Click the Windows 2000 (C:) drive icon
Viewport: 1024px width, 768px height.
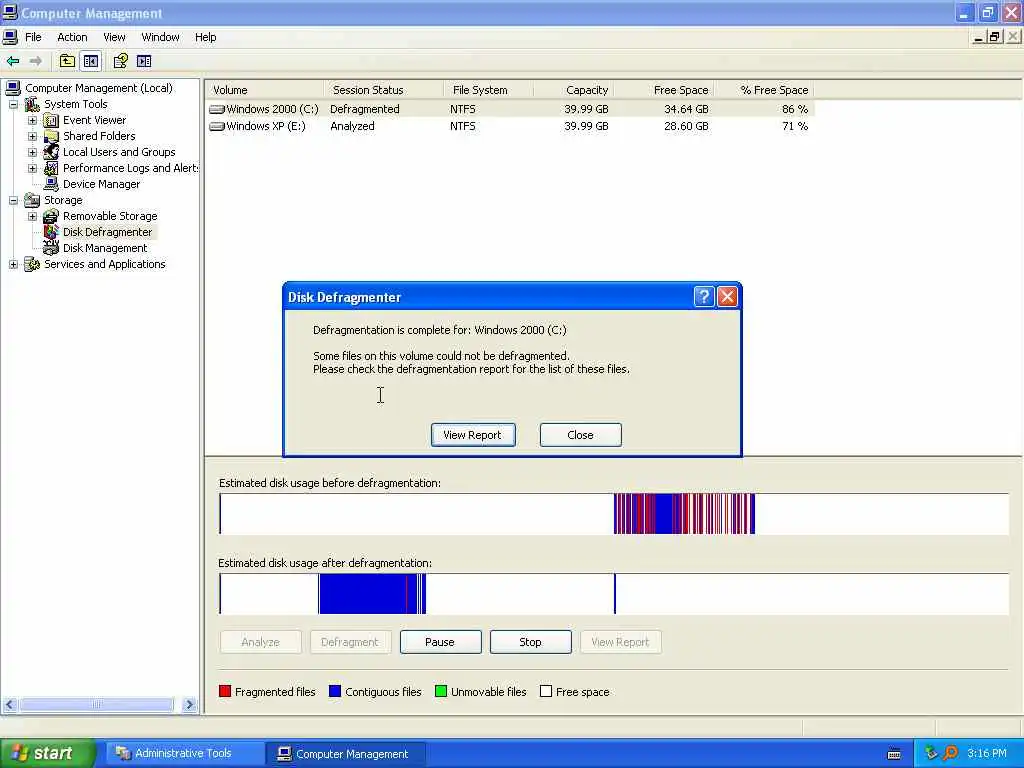pos(217,109)
